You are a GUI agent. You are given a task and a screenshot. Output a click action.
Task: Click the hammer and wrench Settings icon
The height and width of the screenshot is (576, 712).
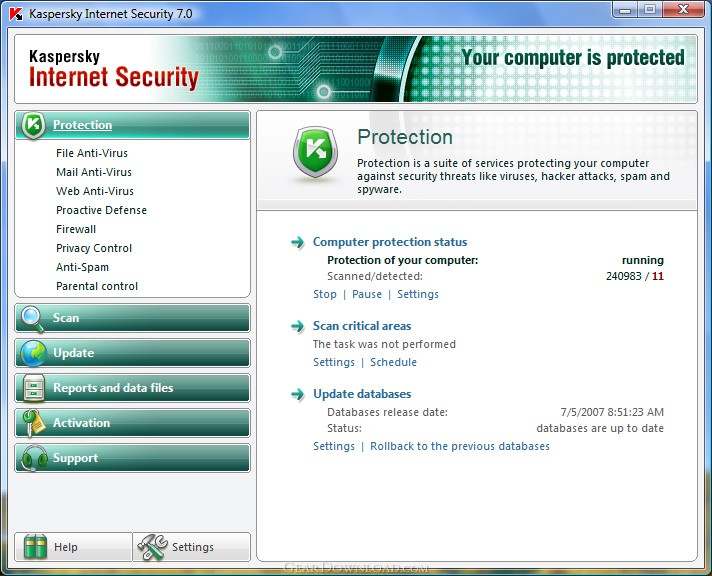click(153, 547)
